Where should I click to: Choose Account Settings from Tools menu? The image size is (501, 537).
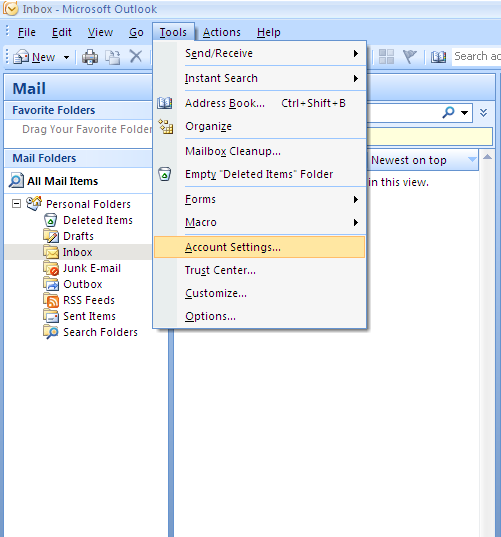click(x=260, y=247)
